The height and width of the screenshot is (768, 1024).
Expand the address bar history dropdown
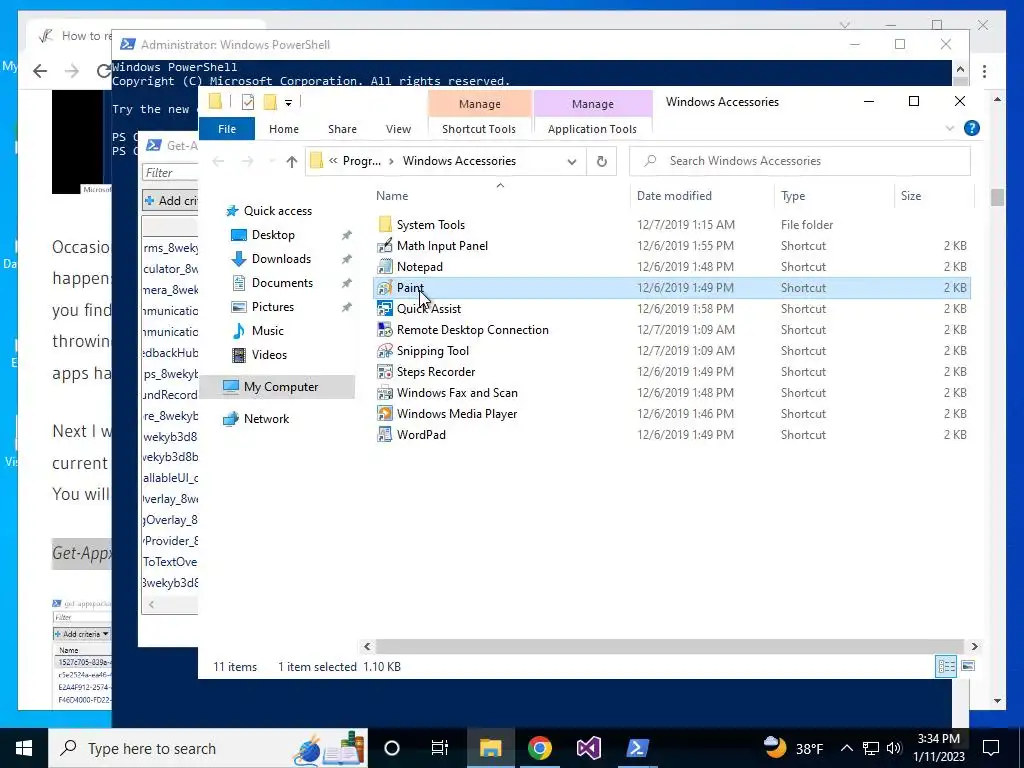pyautogui.click(x=571, y=161)
